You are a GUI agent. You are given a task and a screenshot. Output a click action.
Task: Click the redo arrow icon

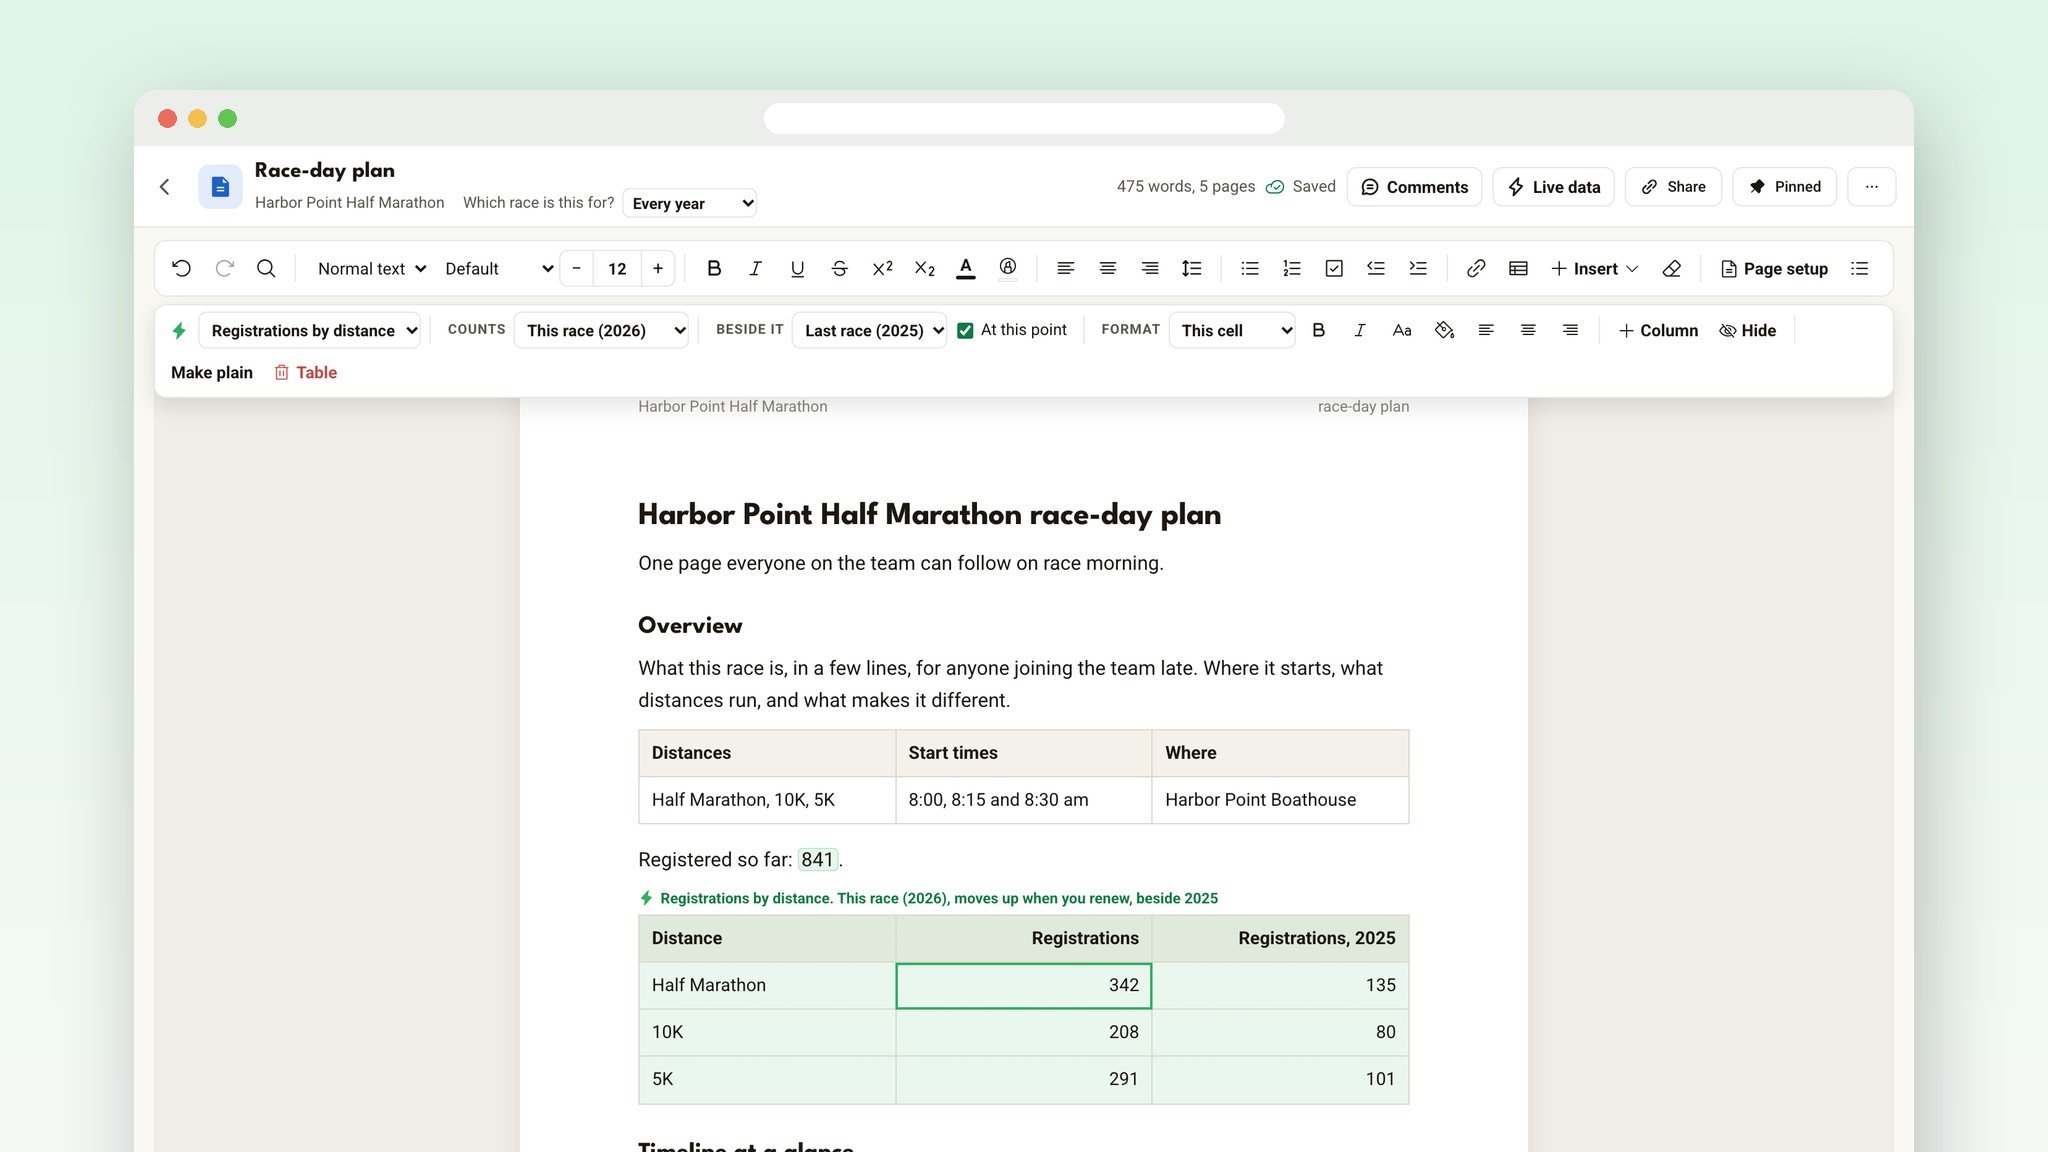point(224,268)
